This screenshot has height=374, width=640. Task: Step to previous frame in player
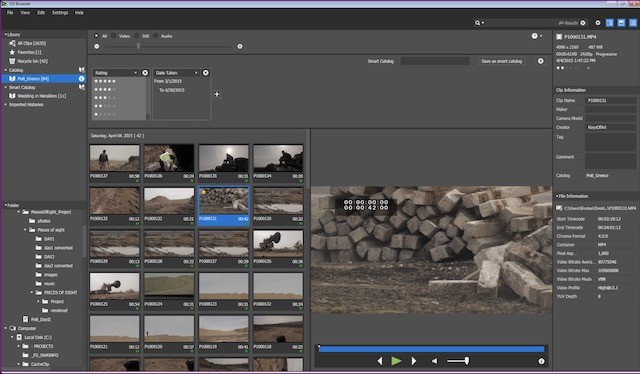380,361
